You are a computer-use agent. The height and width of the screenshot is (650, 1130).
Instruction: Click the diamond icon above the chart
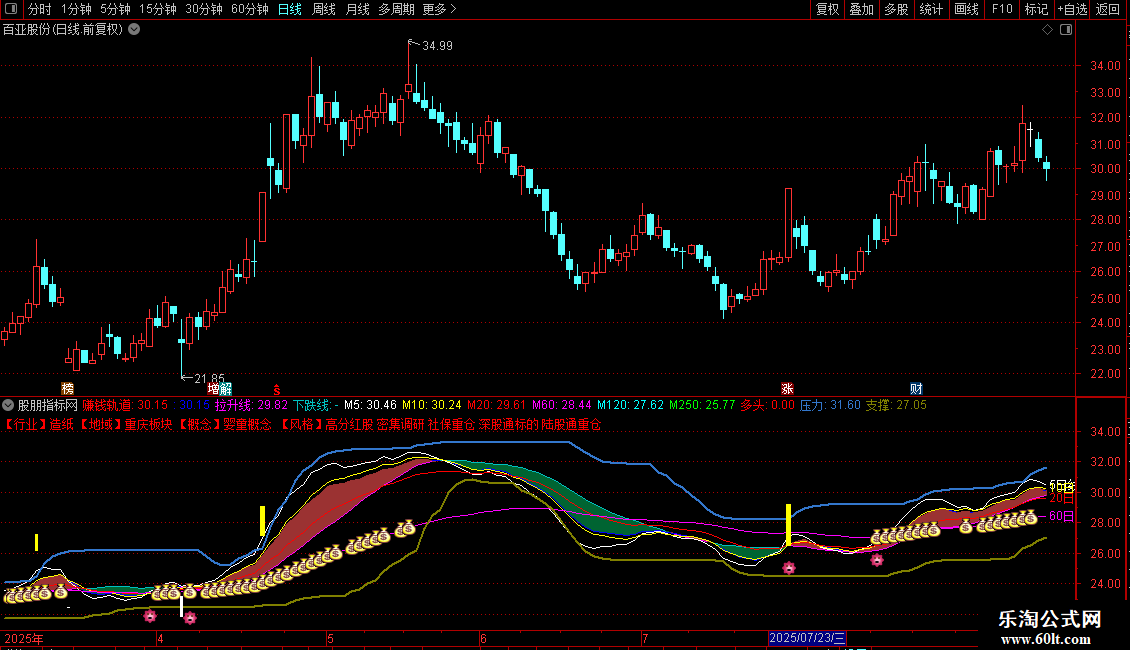(x=1047, y=30)
